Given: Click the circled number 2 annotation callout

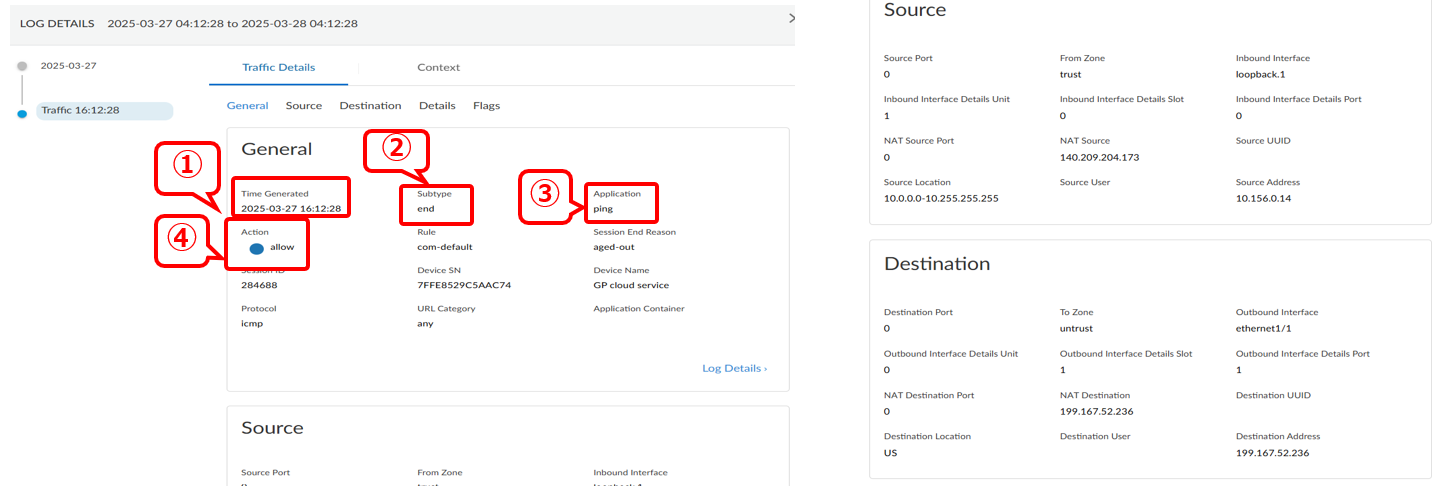Looking at the screenshot, I should (x=395, y=149).
